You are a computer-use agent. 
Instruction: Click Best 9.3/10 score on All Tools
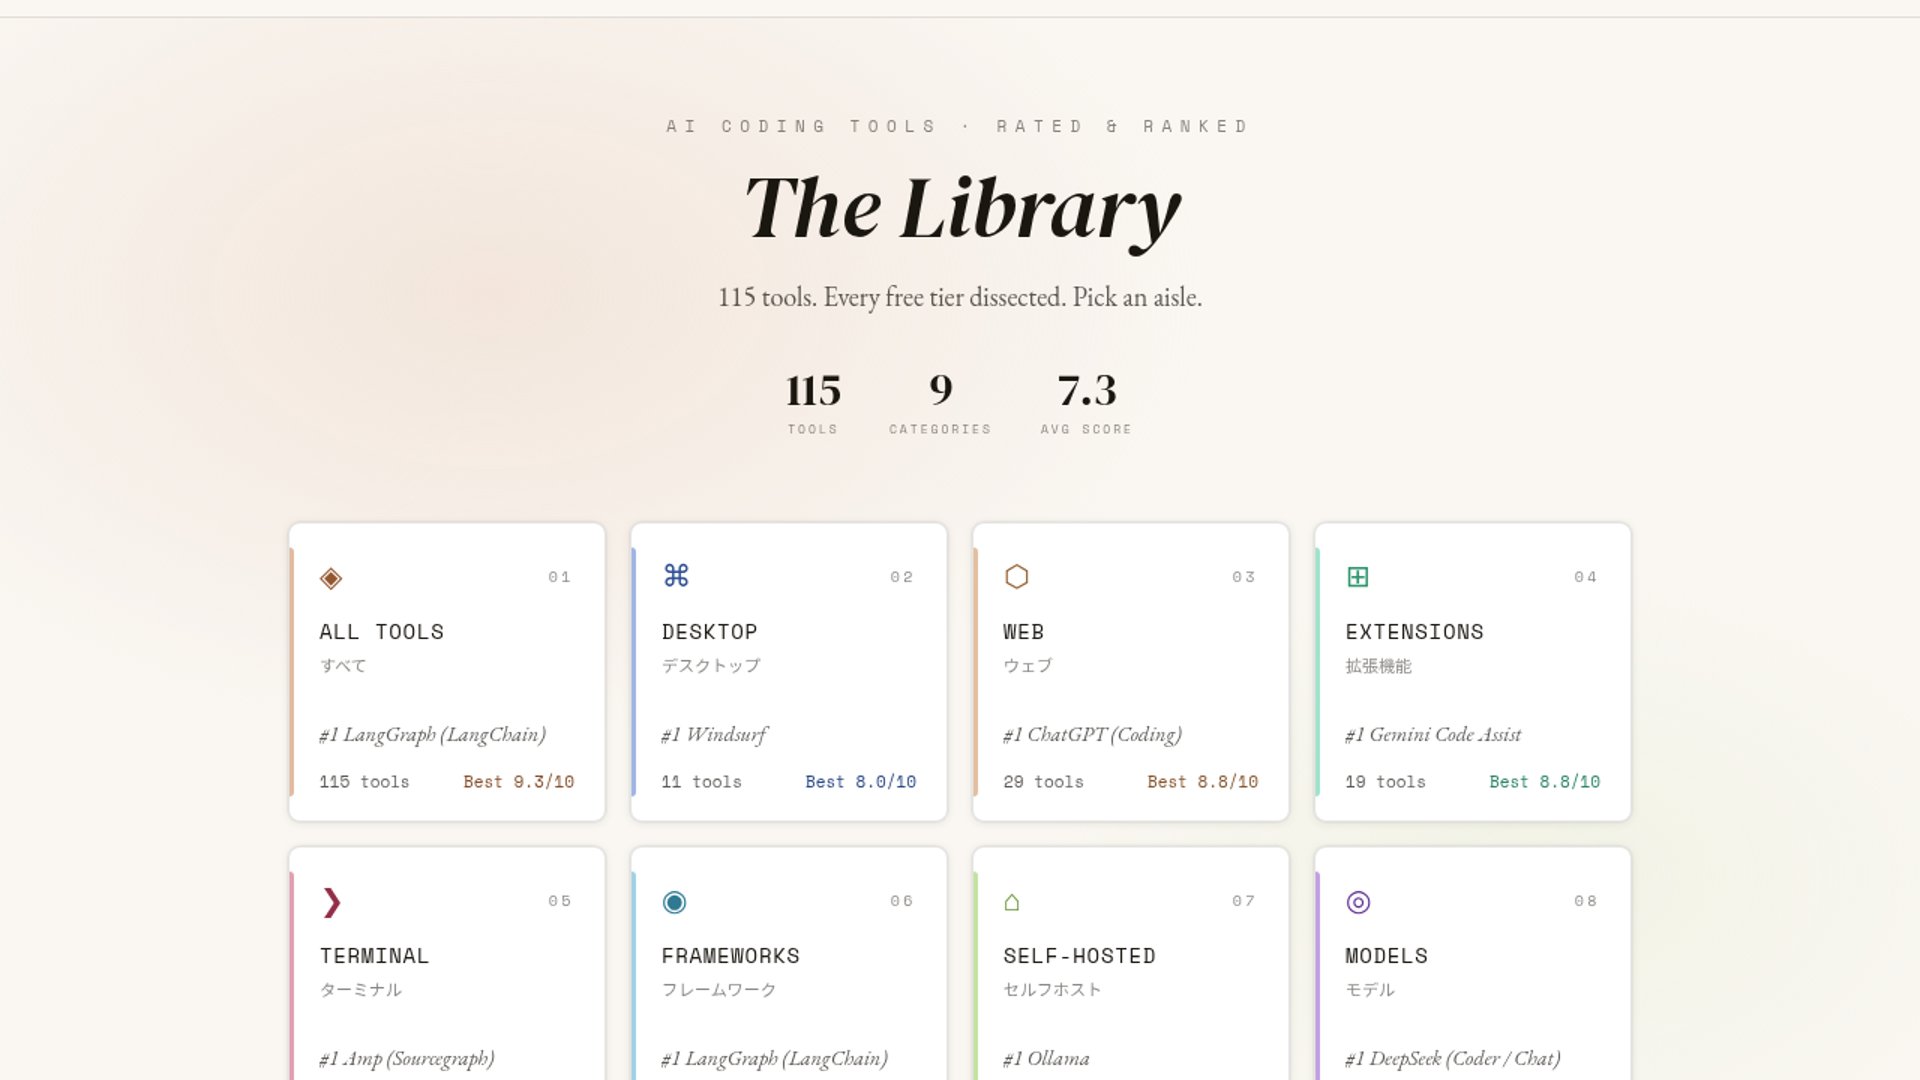tap(518, 782)
